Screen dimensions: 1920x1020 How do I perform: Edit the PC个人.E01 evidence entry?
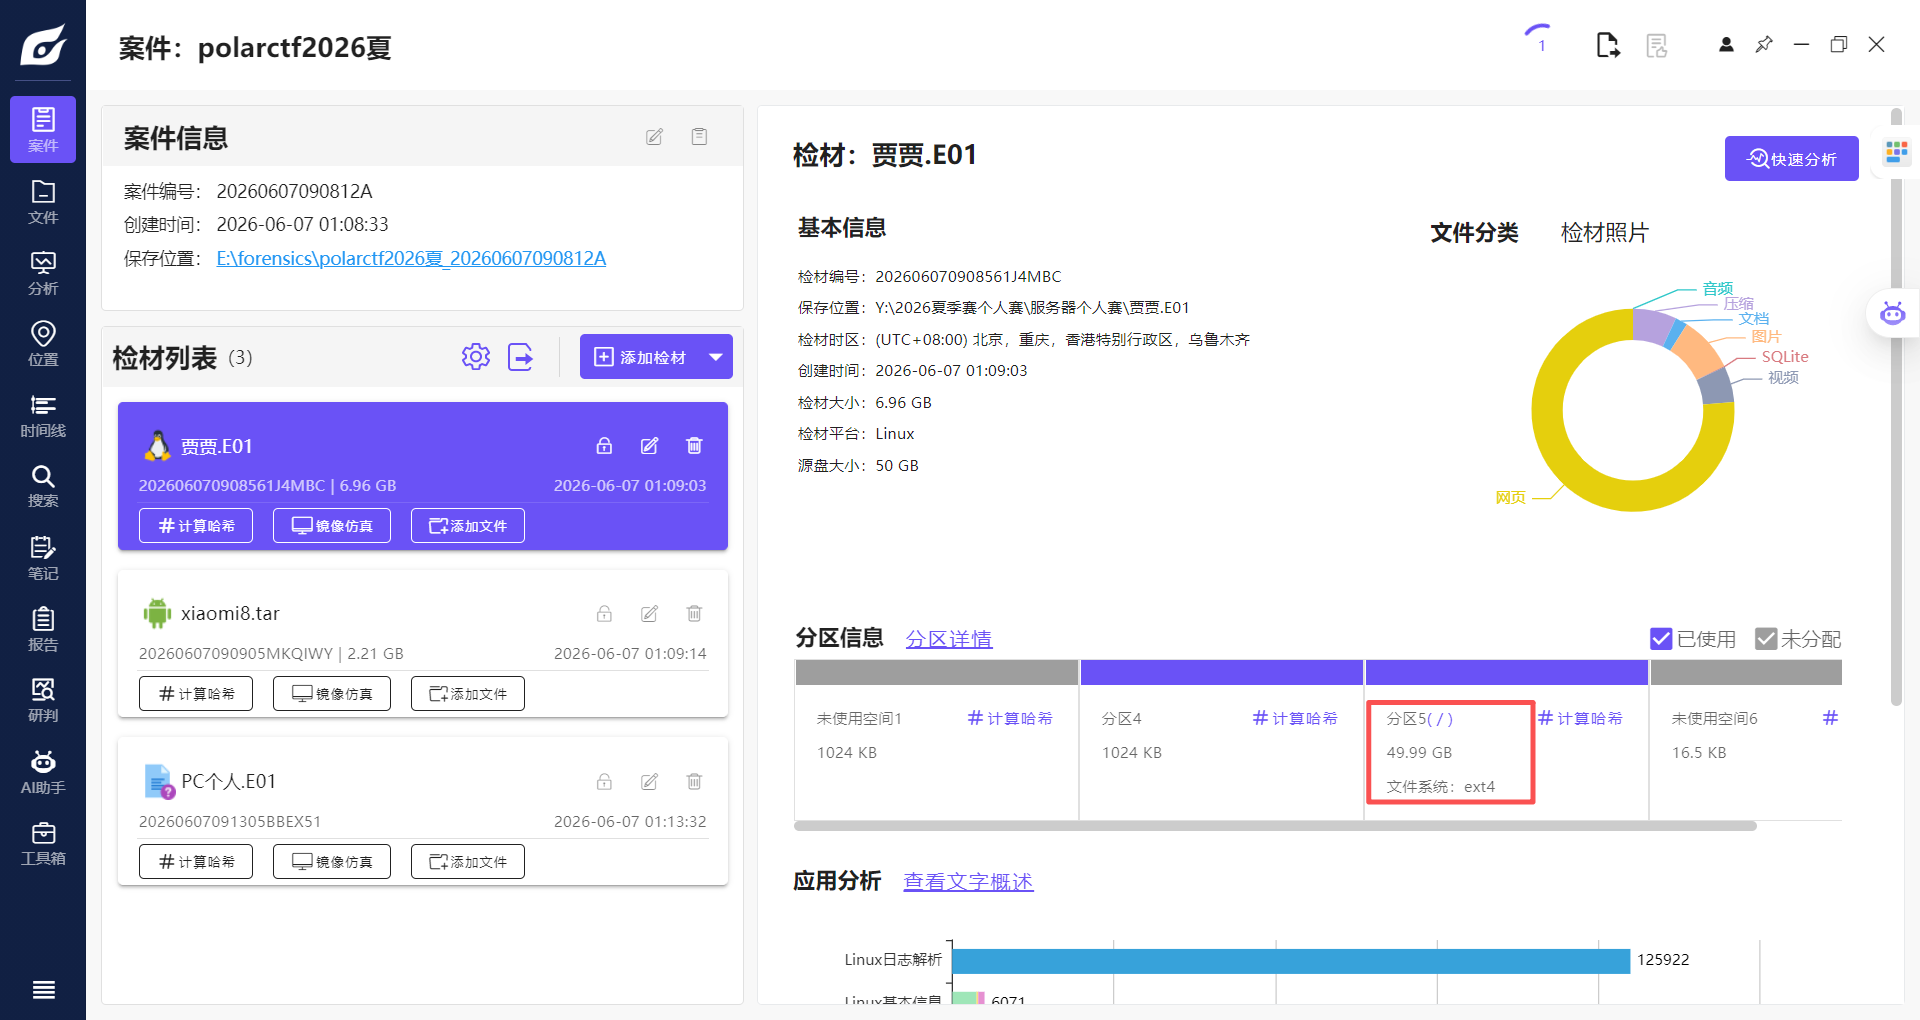649,782
